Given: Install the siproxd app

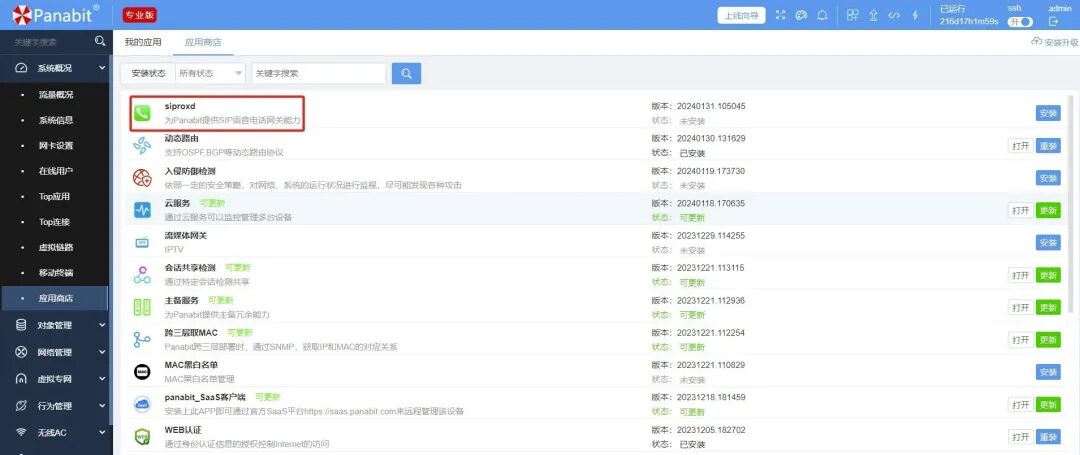Looking at the screenshot, I should point(1048,114).
